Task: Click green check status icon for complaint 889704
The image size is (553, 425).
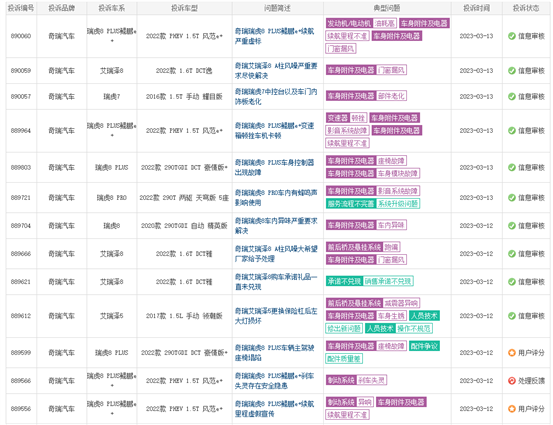Action: [512, 225]
